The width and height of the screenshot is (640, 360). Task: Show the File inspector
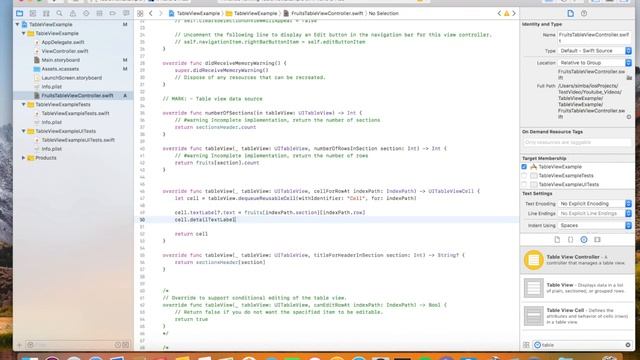571,13
